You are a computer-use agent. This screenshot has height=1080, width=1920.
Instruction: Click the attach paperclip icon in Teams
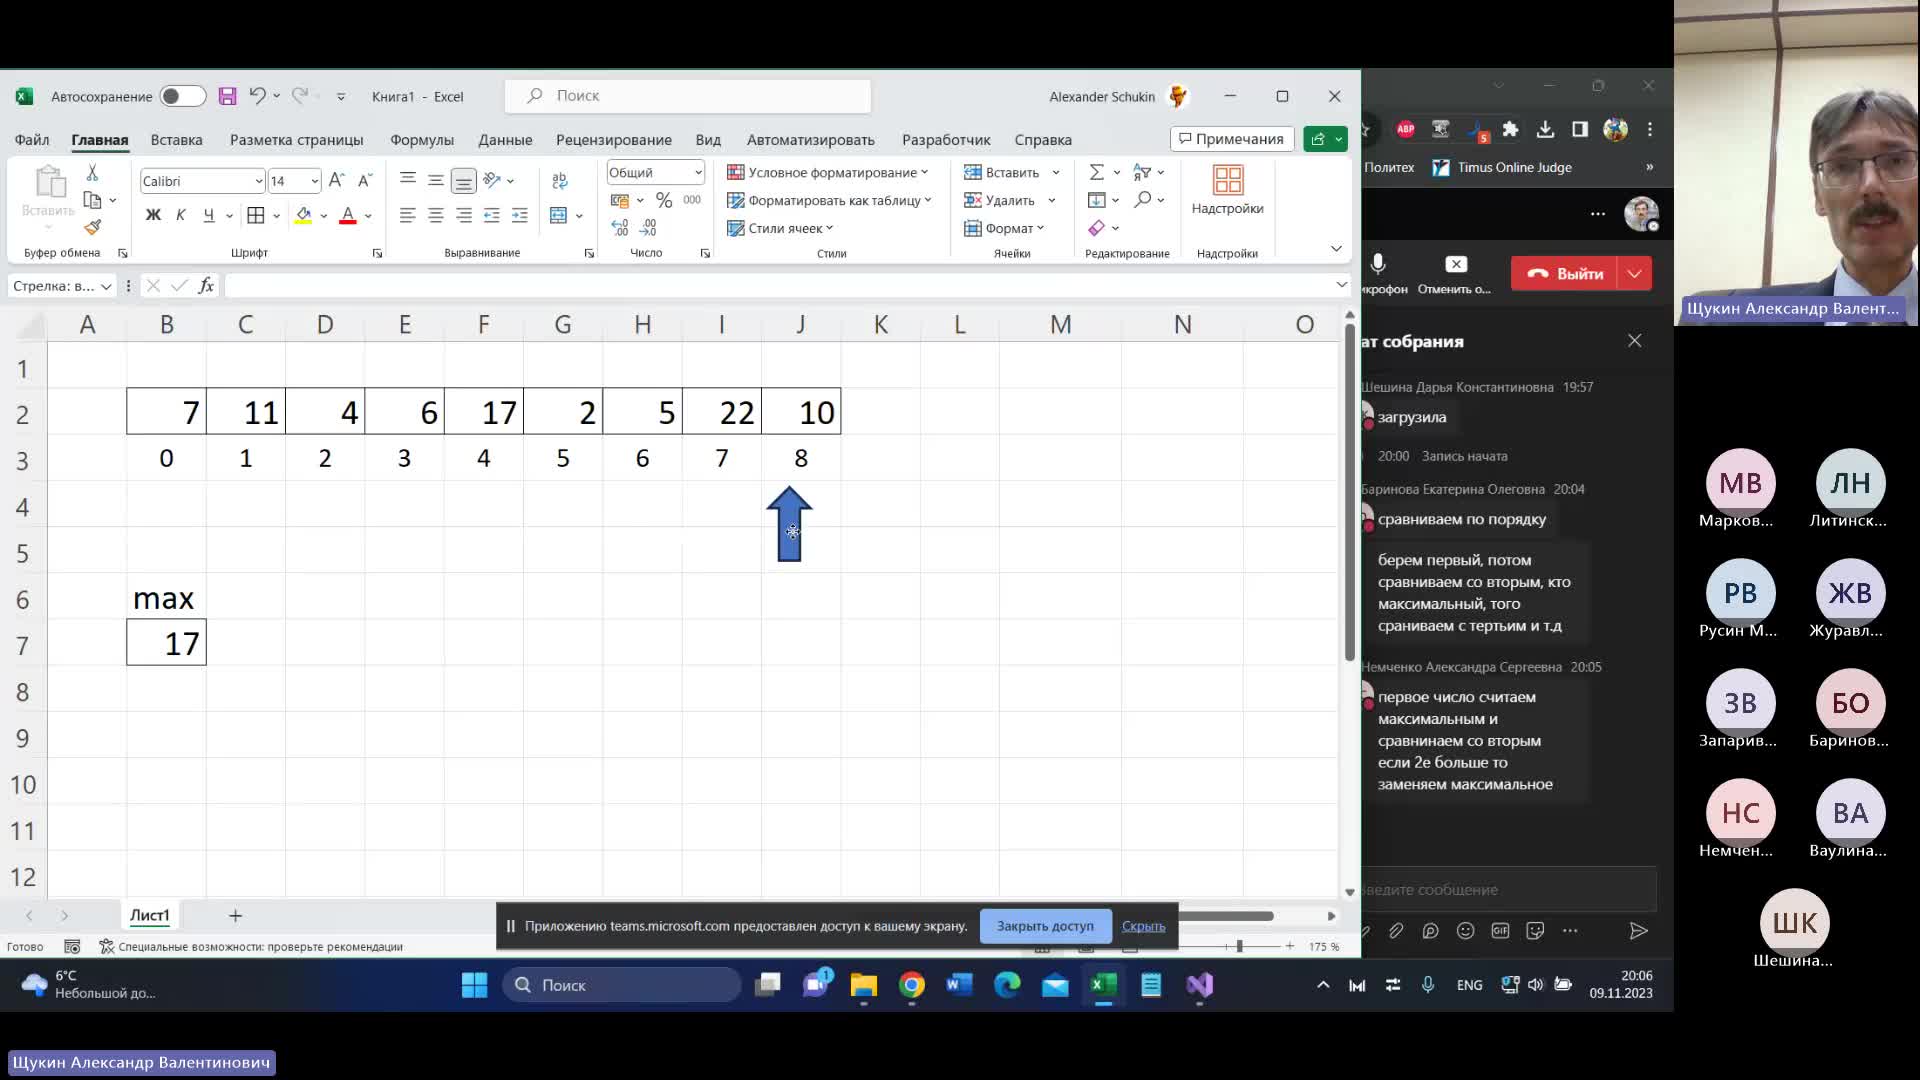[1396, 931]
